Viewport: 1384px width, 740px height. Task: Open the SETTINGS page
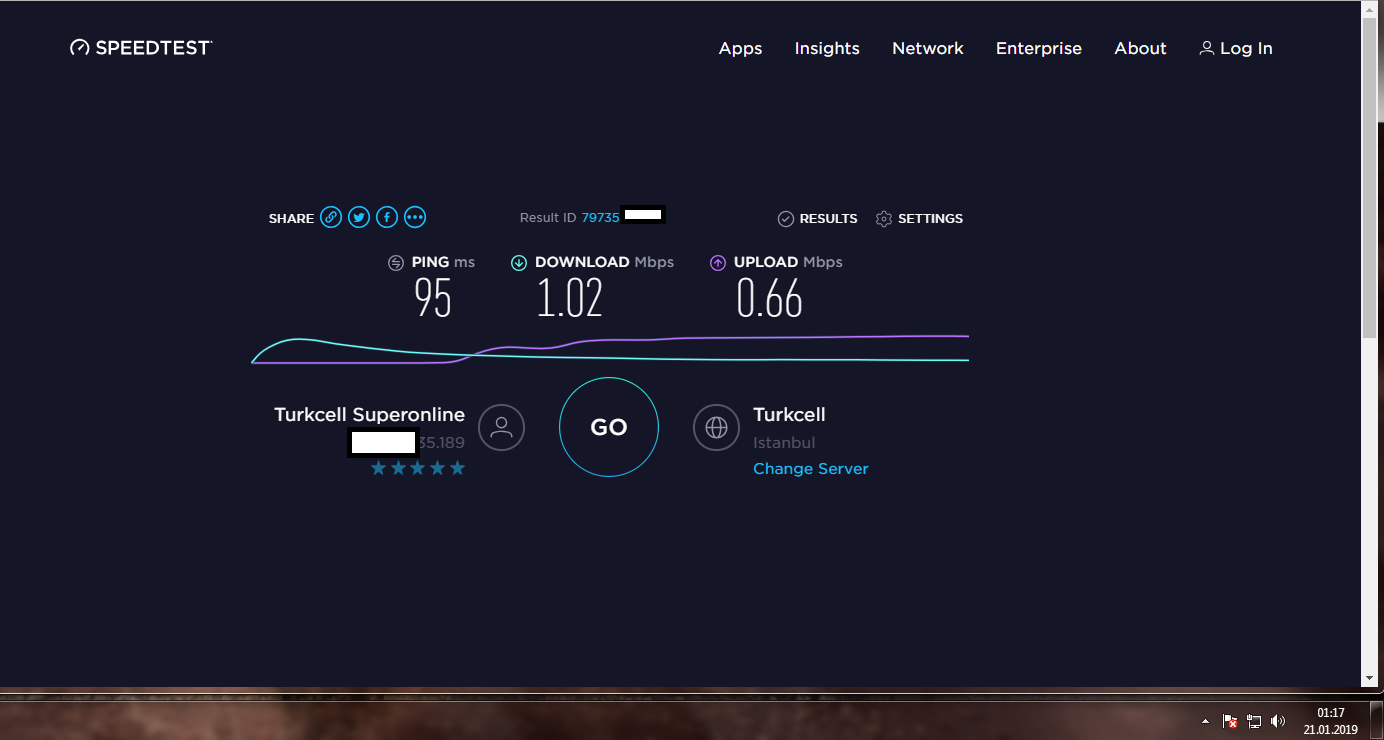pos(930,218)
